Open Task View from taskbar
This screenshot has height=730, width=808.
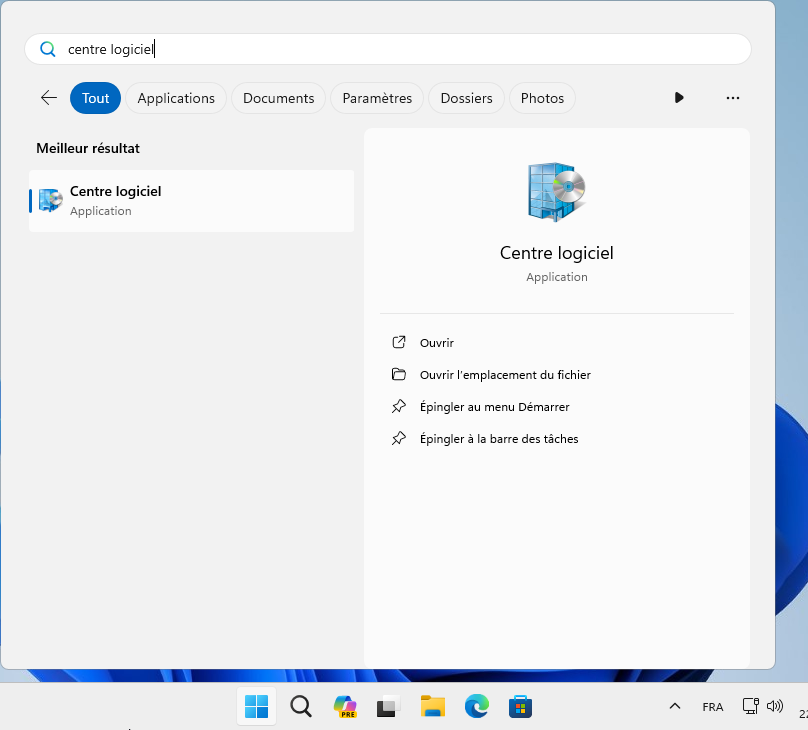pos(389,706)
